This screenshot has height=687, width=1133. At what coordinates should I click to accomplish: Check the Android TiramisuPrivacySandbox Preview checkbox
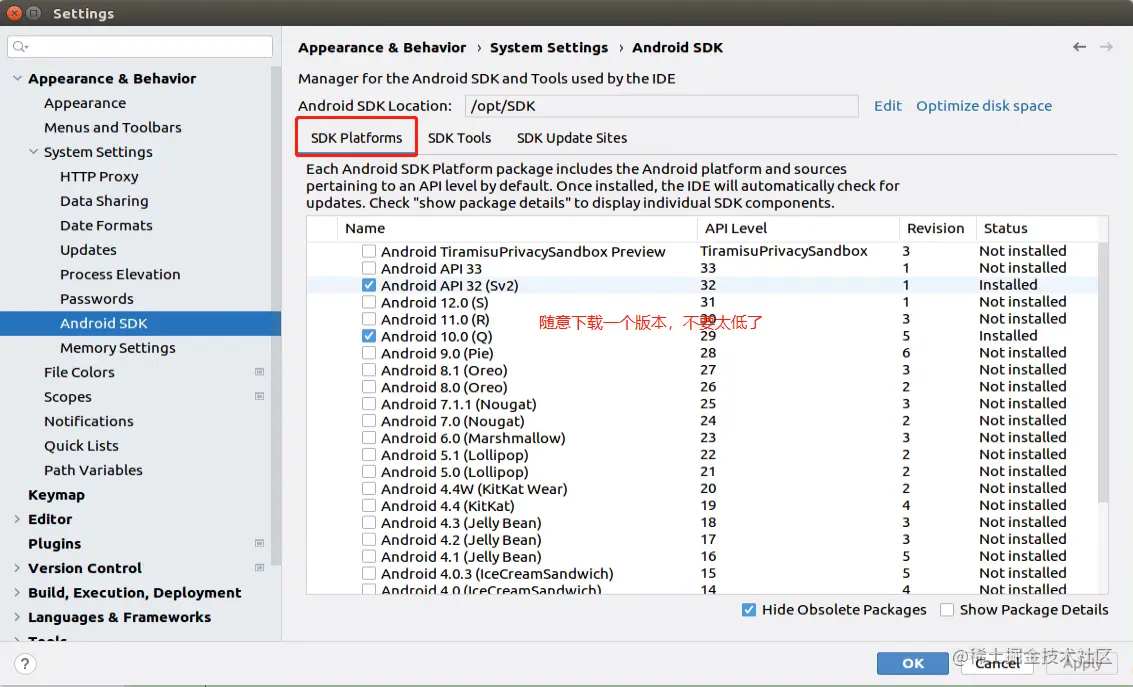(x=369, y=251)
